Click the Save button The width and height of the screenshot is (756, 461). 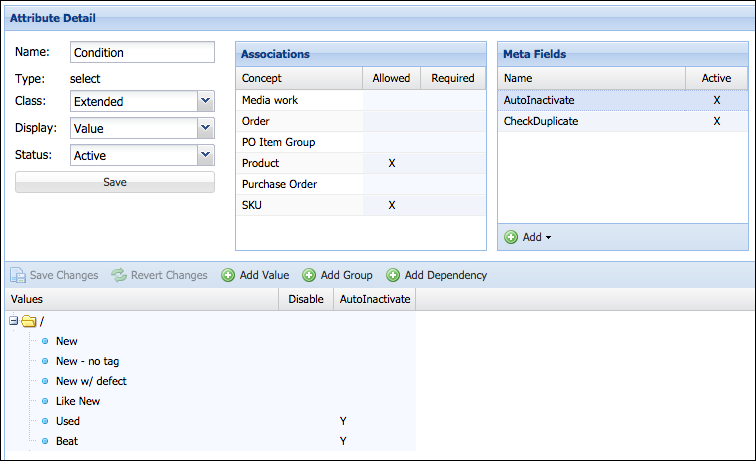[x=115, y=182]
